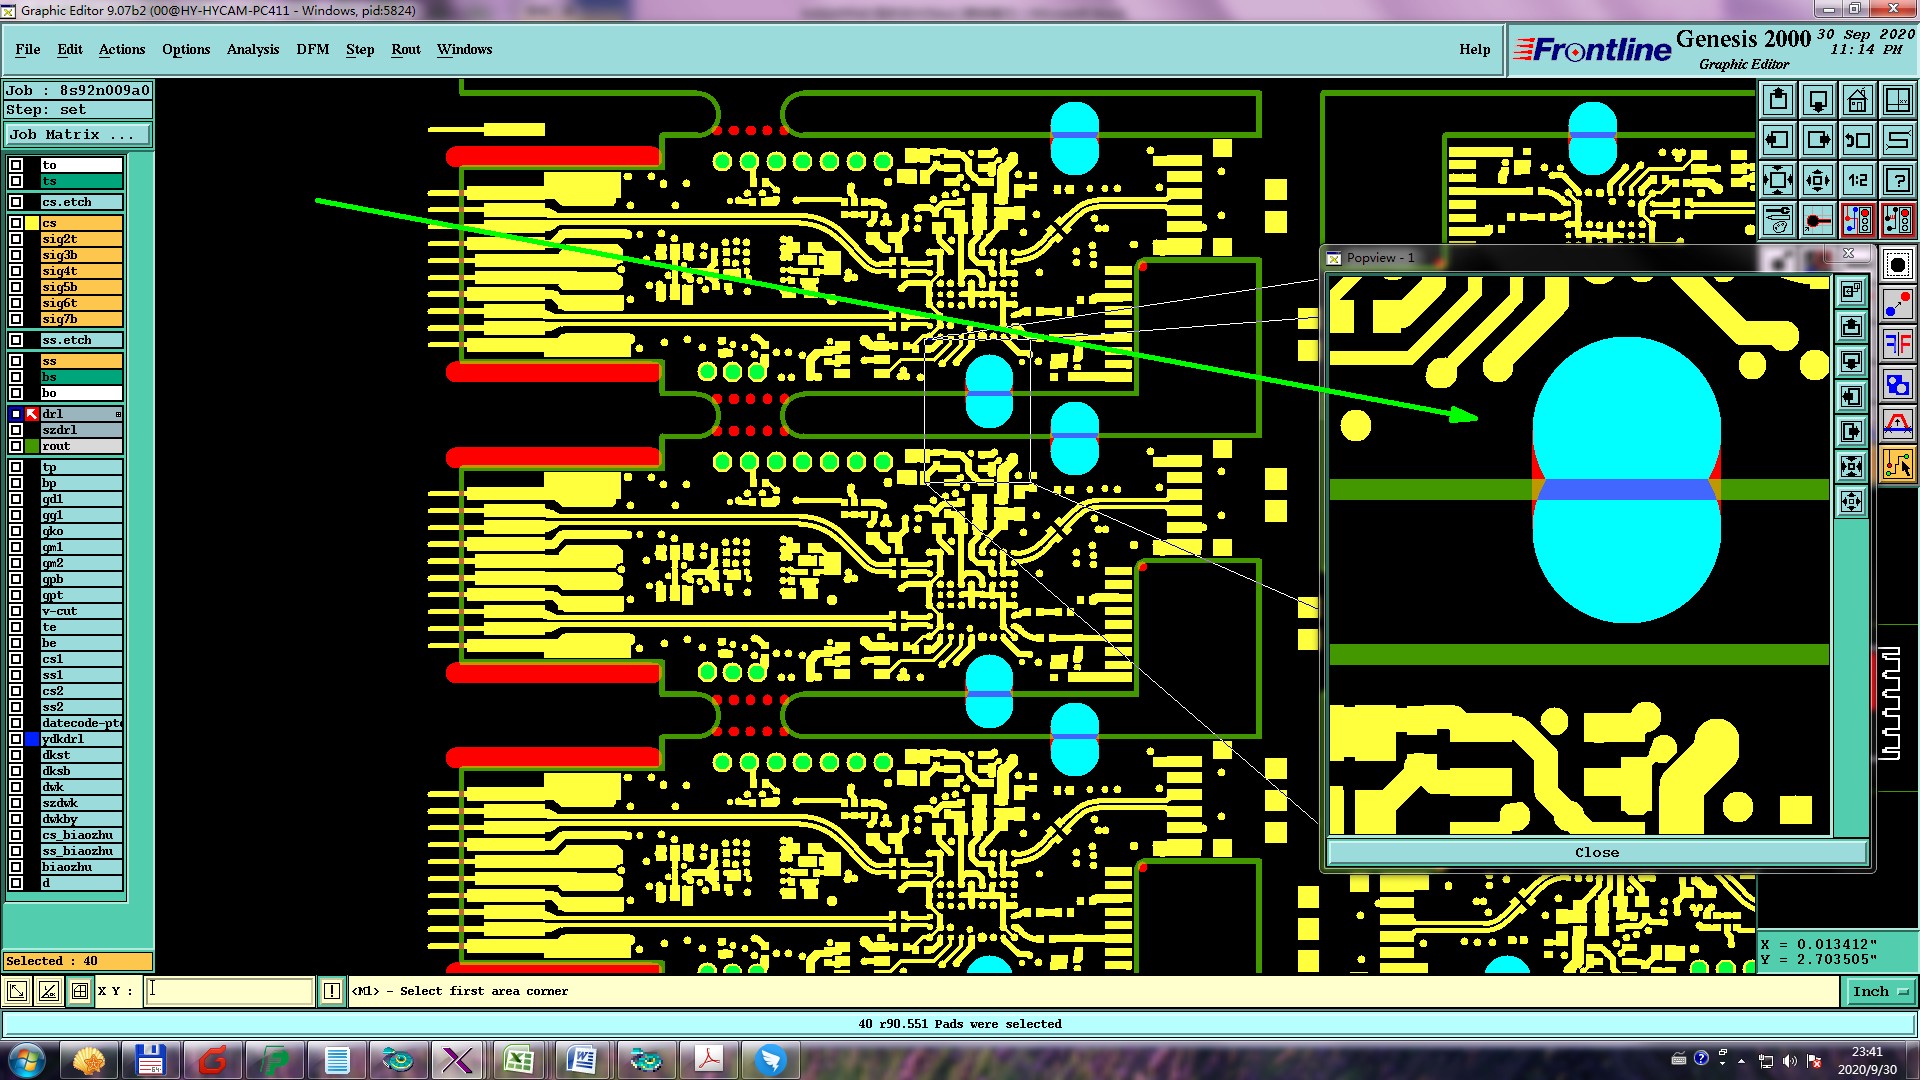Select the blue-to-red point move tool
This screenshot has width=1920, height=1080.
[1897, 303]
